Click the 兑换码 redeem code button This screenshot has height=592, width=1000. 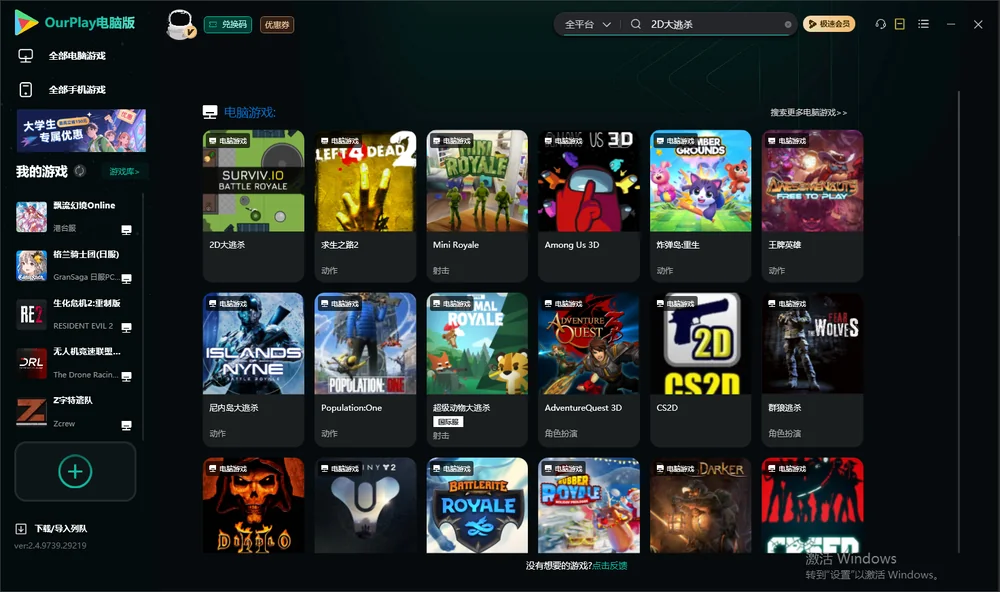(x=228, y=24)
